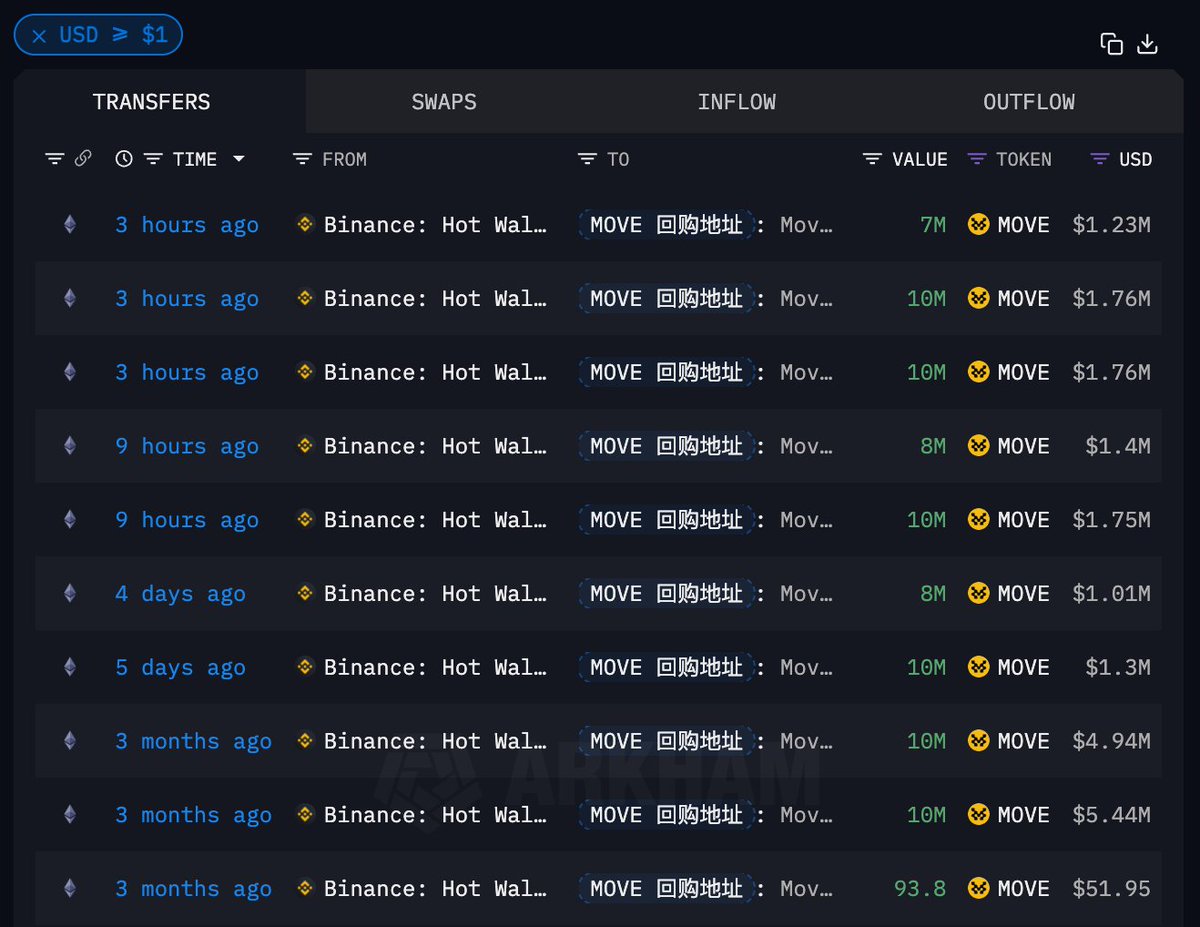Click the chain link icon in the table header
Image resolution: width=1200 pixels, height=927 pixels.
[83, 158]
